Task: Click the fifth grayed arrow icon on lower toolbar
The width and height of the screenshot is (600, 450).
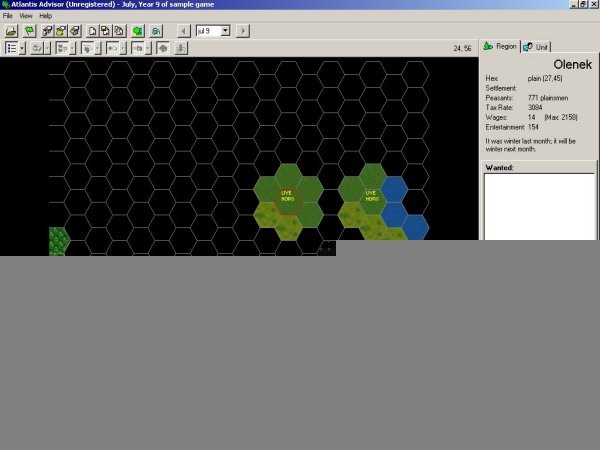Action: point(113,48)
